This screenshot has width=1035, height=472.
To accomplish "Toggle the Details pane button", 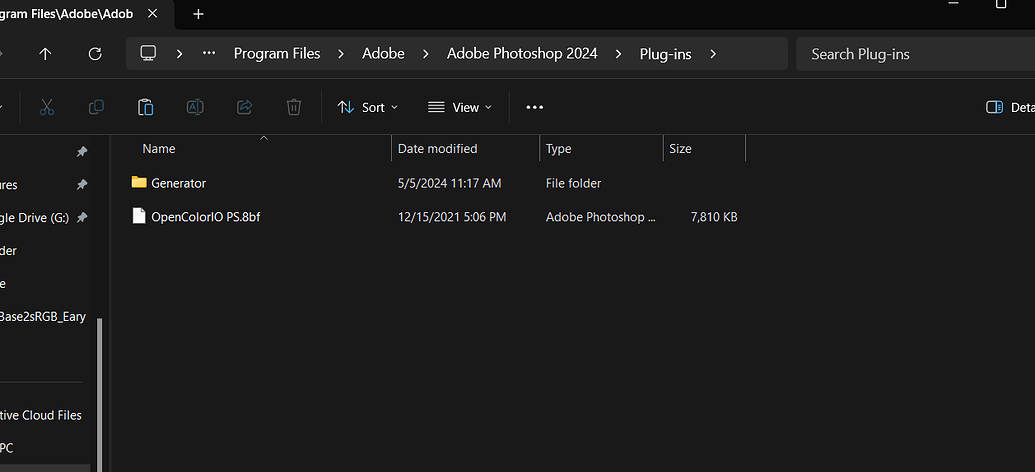I will [x=1010, y=107].
